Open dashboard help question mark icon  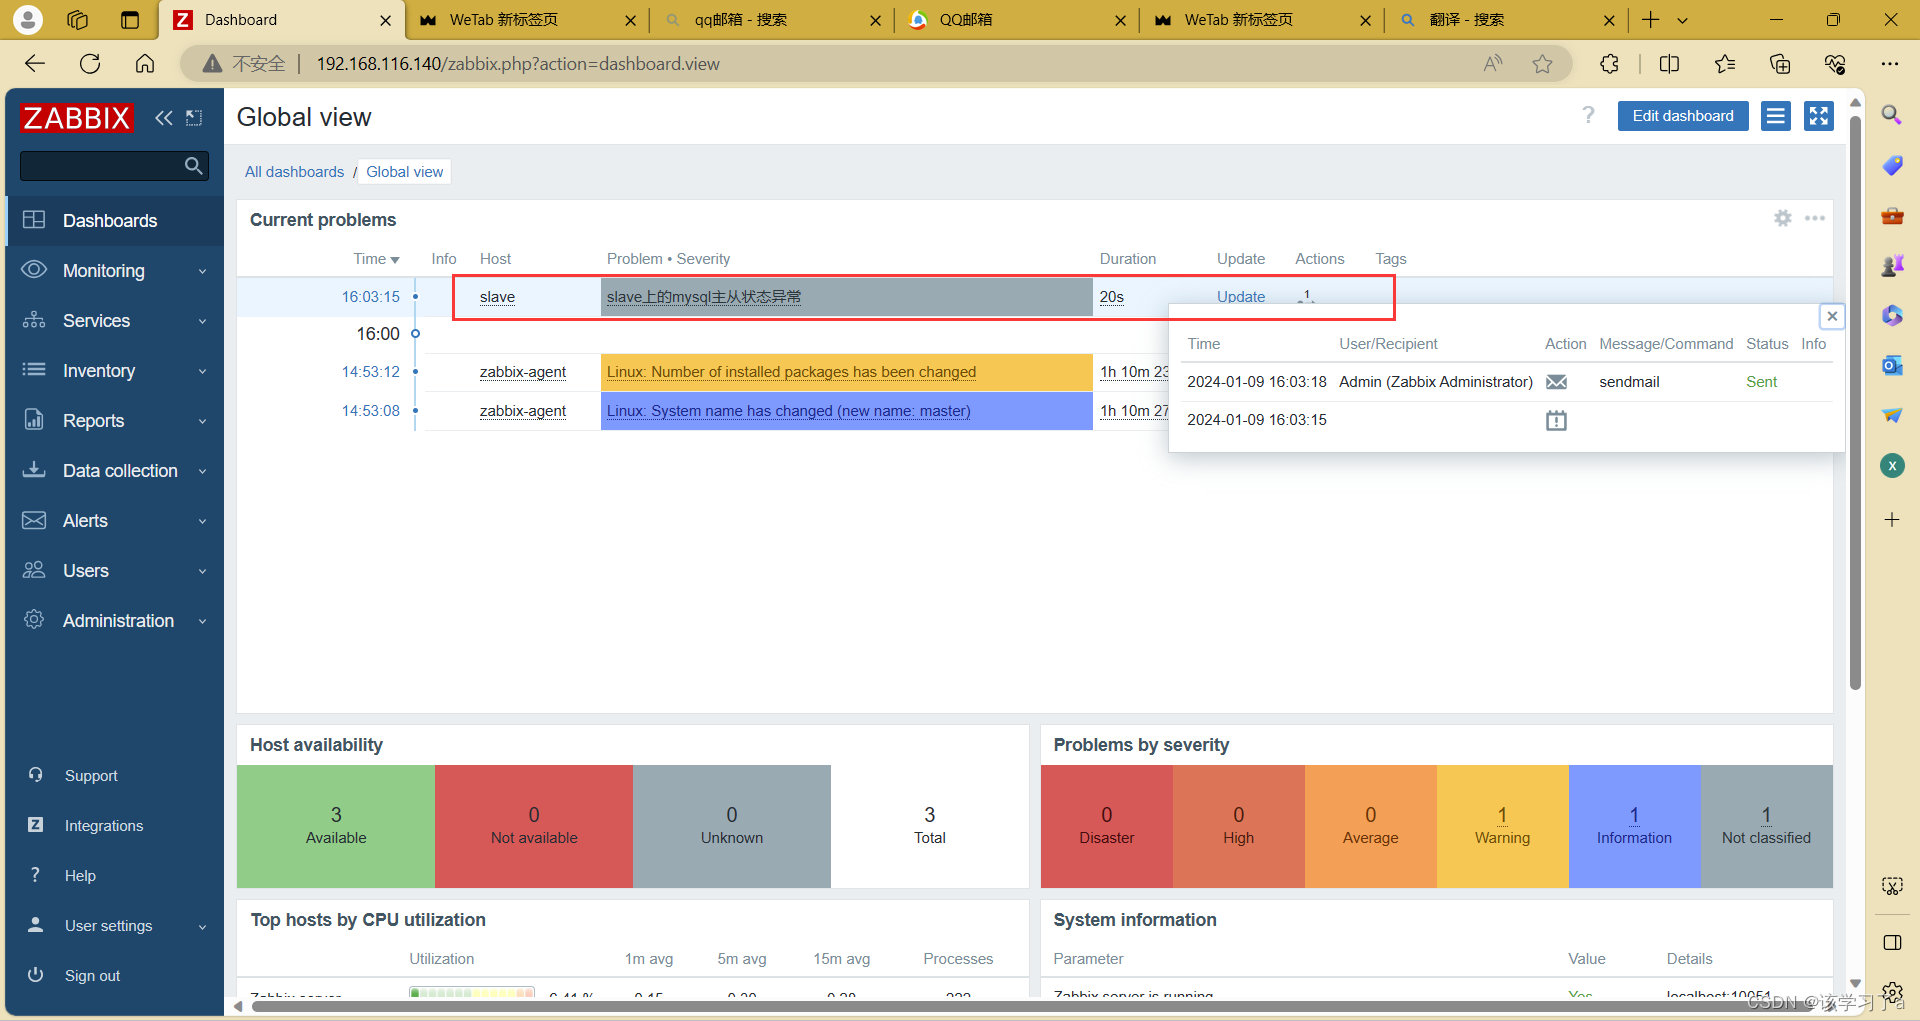tap(1588, 115)
